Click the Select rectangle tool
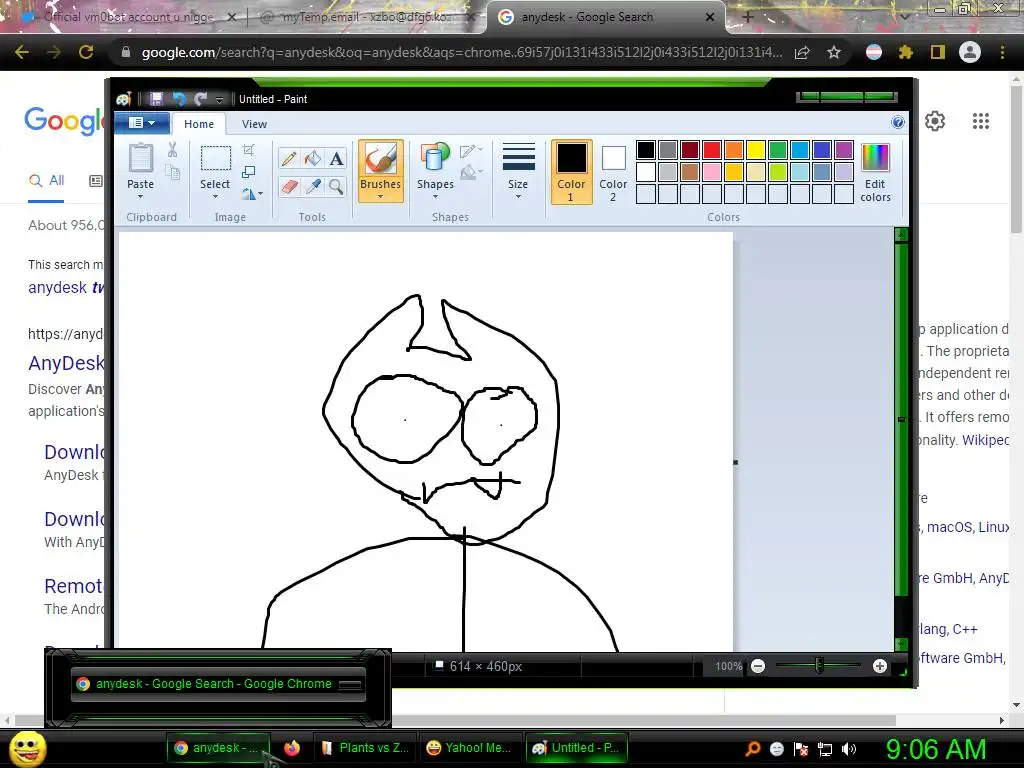Viewport: 1024px width, 768px height. tap(215, 159)
